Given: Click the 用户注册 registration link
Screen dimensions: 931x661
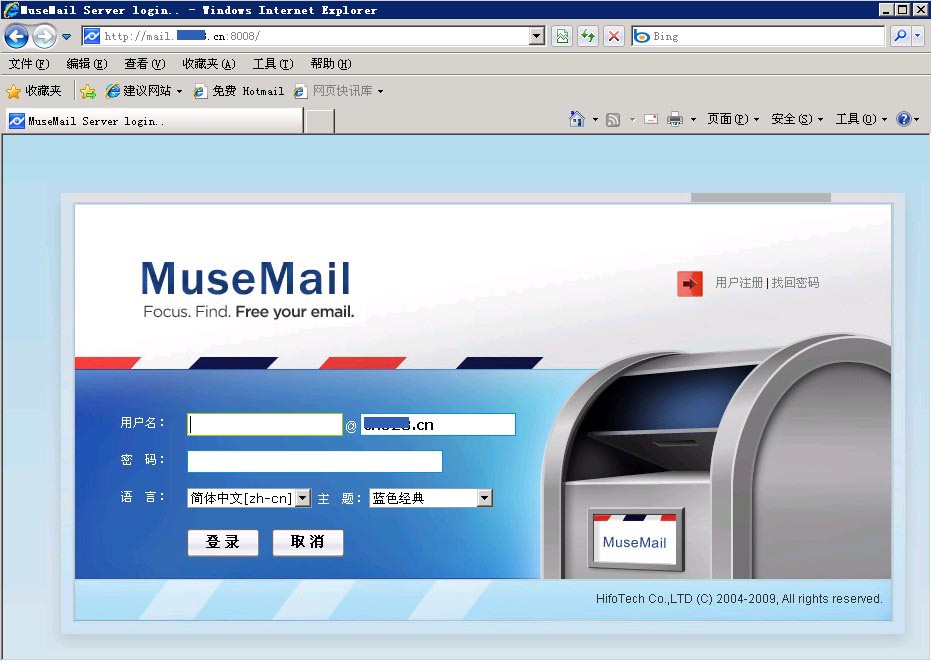Looking at the screenshot, I should 739,283.
